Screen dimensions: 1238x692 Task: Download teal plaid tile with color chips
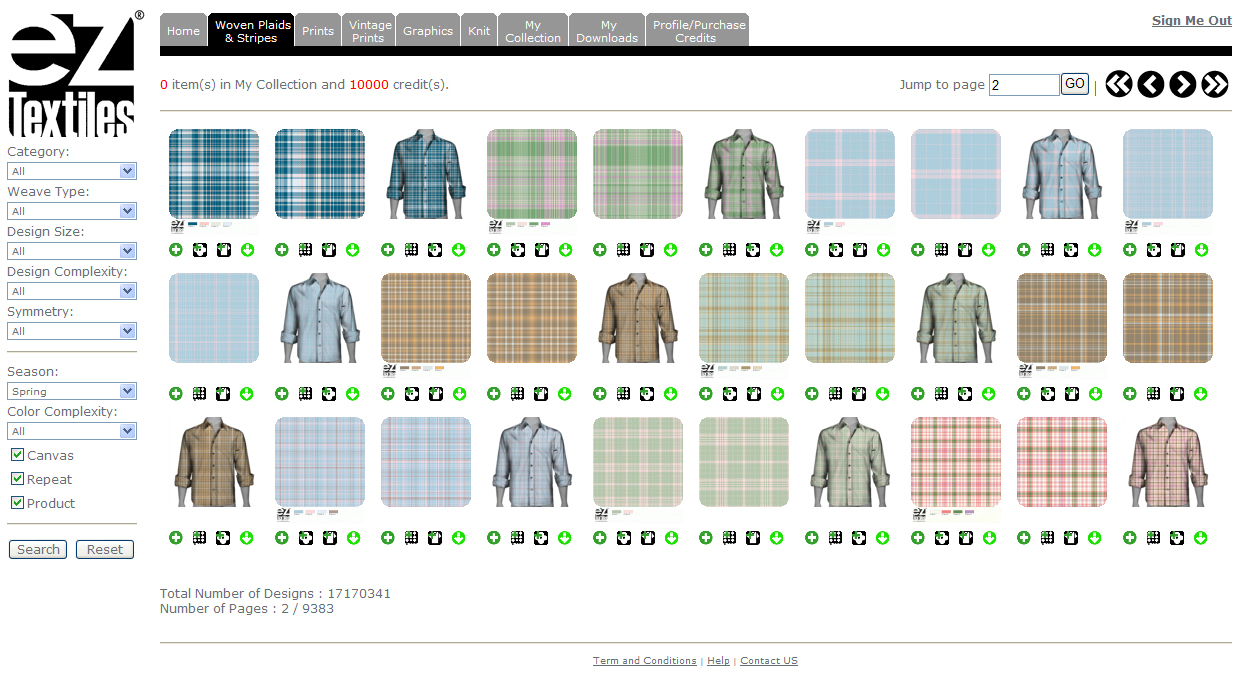247,250
